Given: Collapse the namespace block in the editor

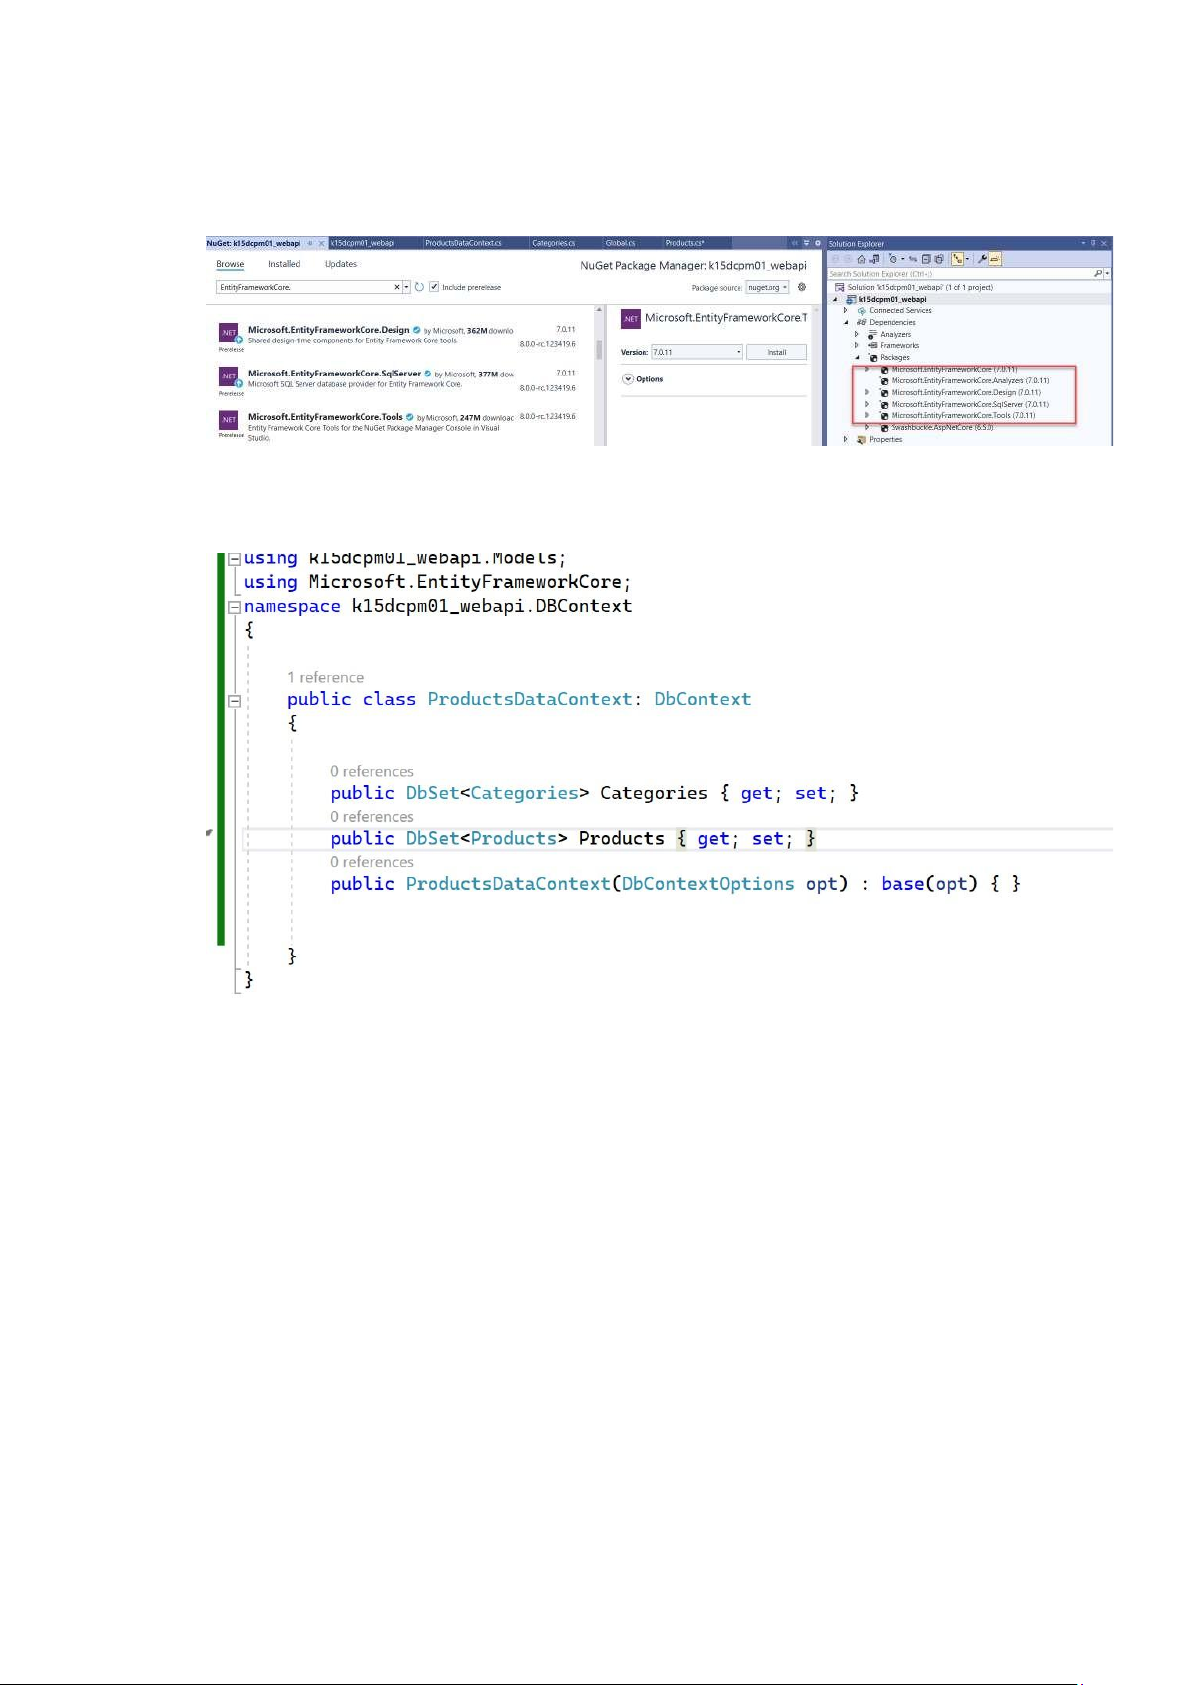Looking at the screenshot, I should pyautogui.click(x=235, y=607).
